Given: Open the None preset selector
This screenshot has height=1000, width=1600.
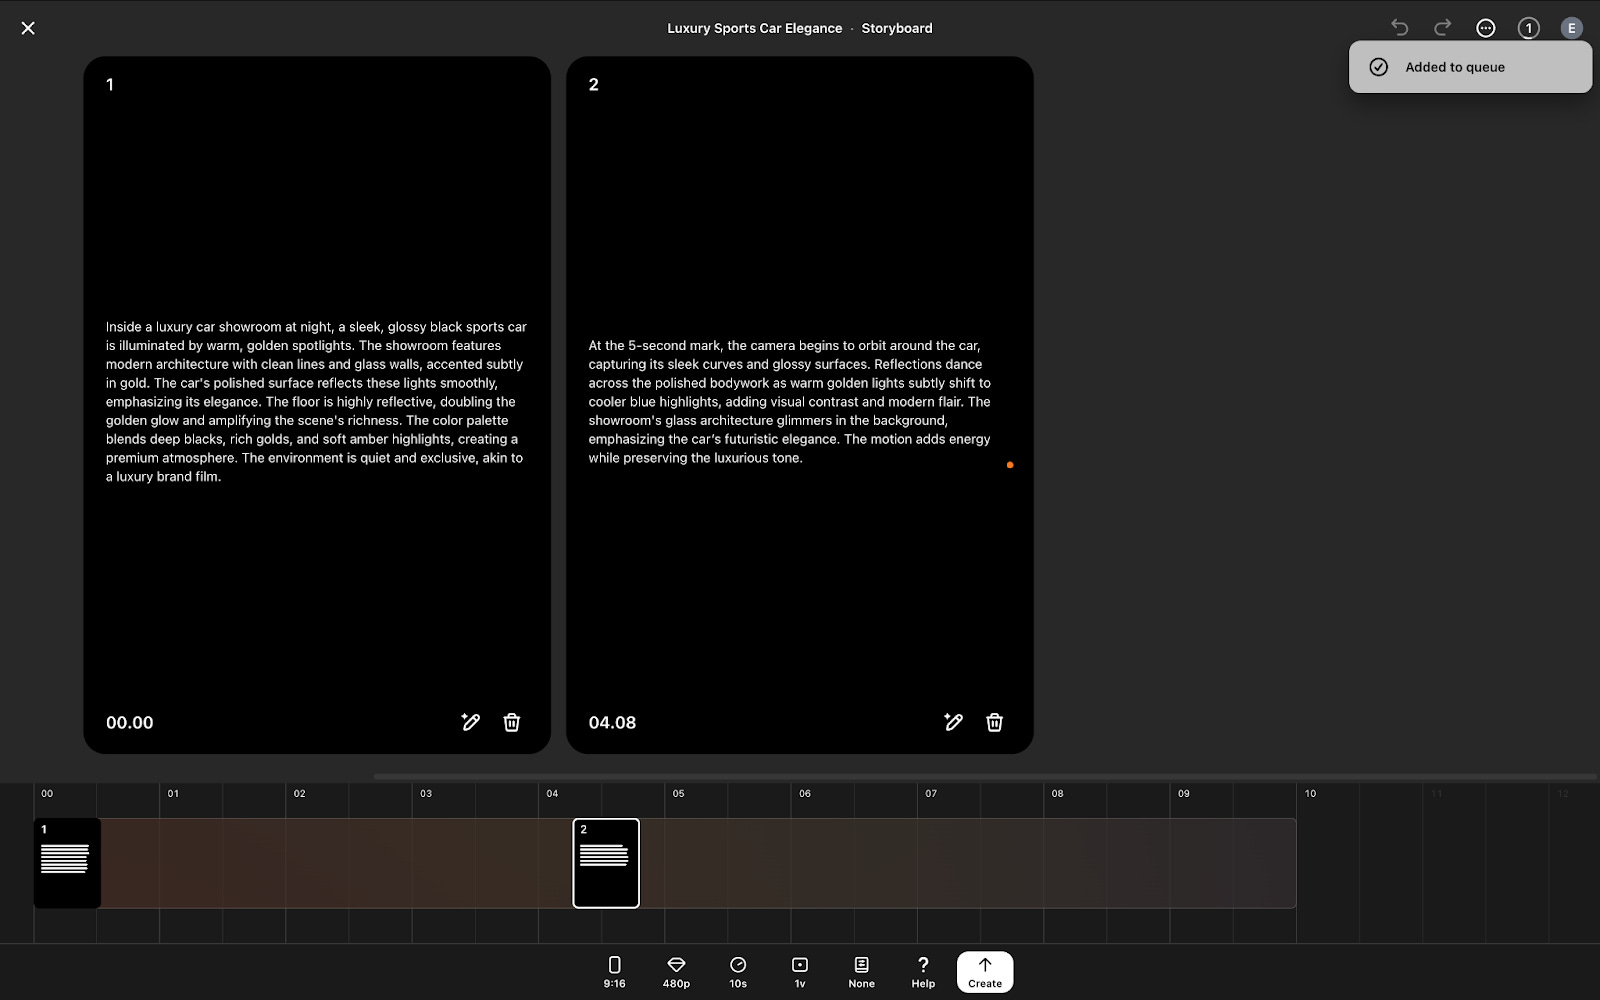Looking at the screenshot, I should coord(861,972).
